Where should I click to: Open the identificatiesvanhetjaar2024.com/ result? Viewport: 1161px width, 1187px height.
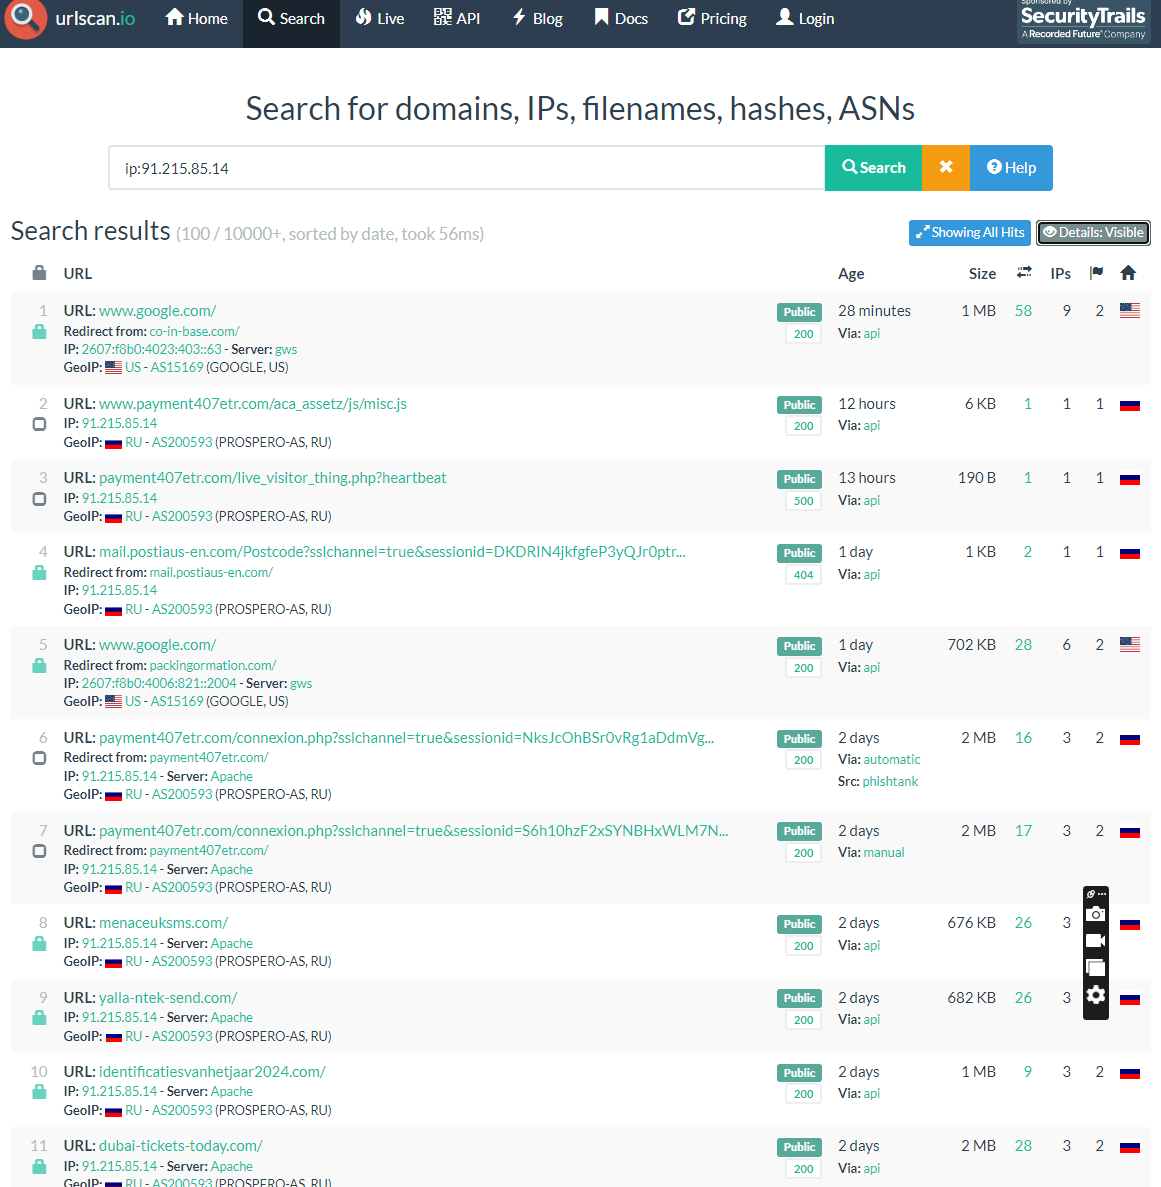212,1072
